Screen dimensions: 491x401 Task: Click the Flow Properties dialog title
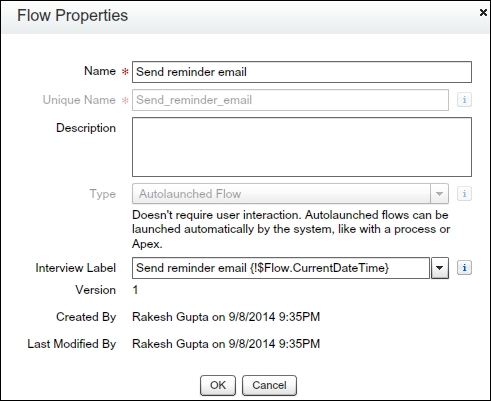[72, 16]
